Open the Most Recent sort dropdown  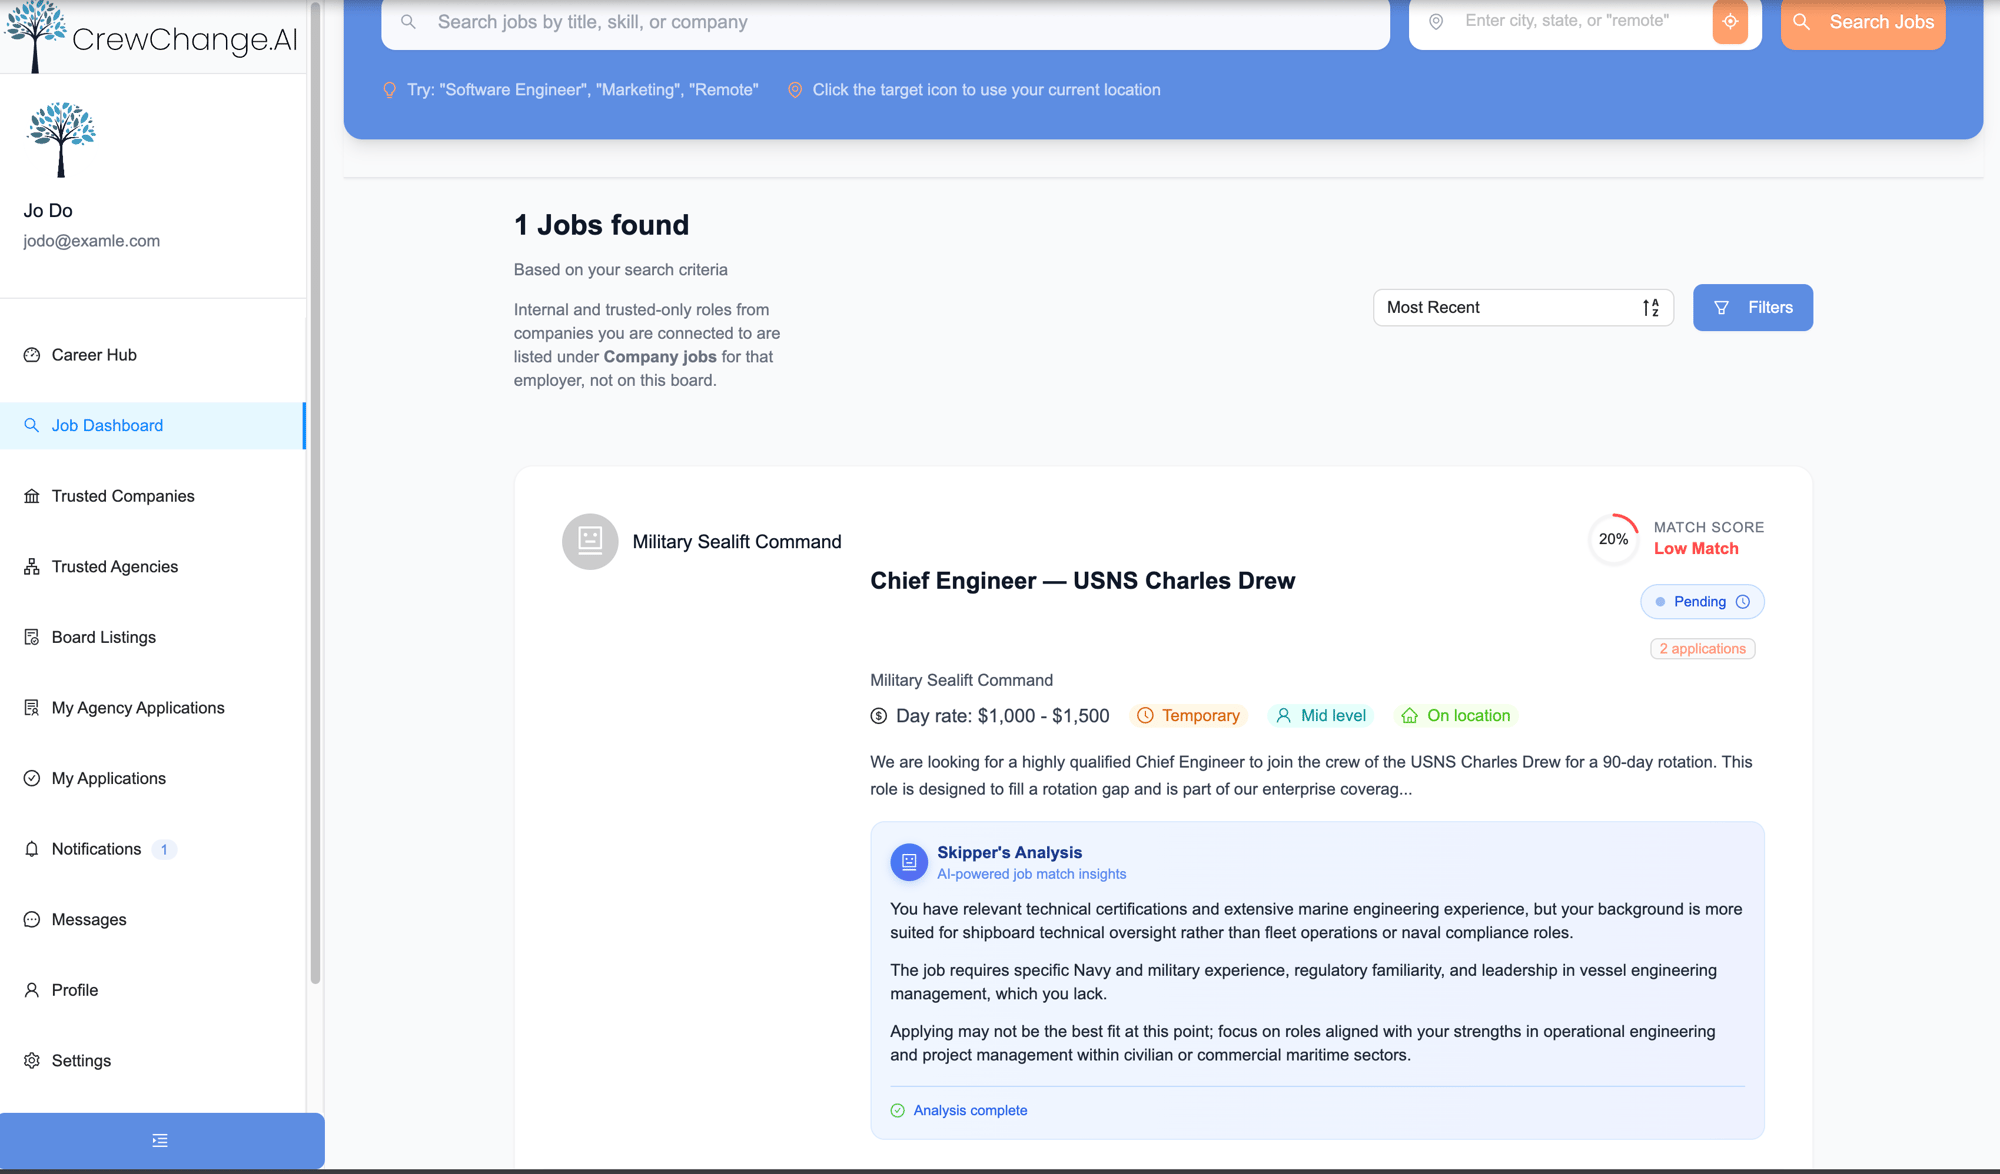coord(1523,307)
